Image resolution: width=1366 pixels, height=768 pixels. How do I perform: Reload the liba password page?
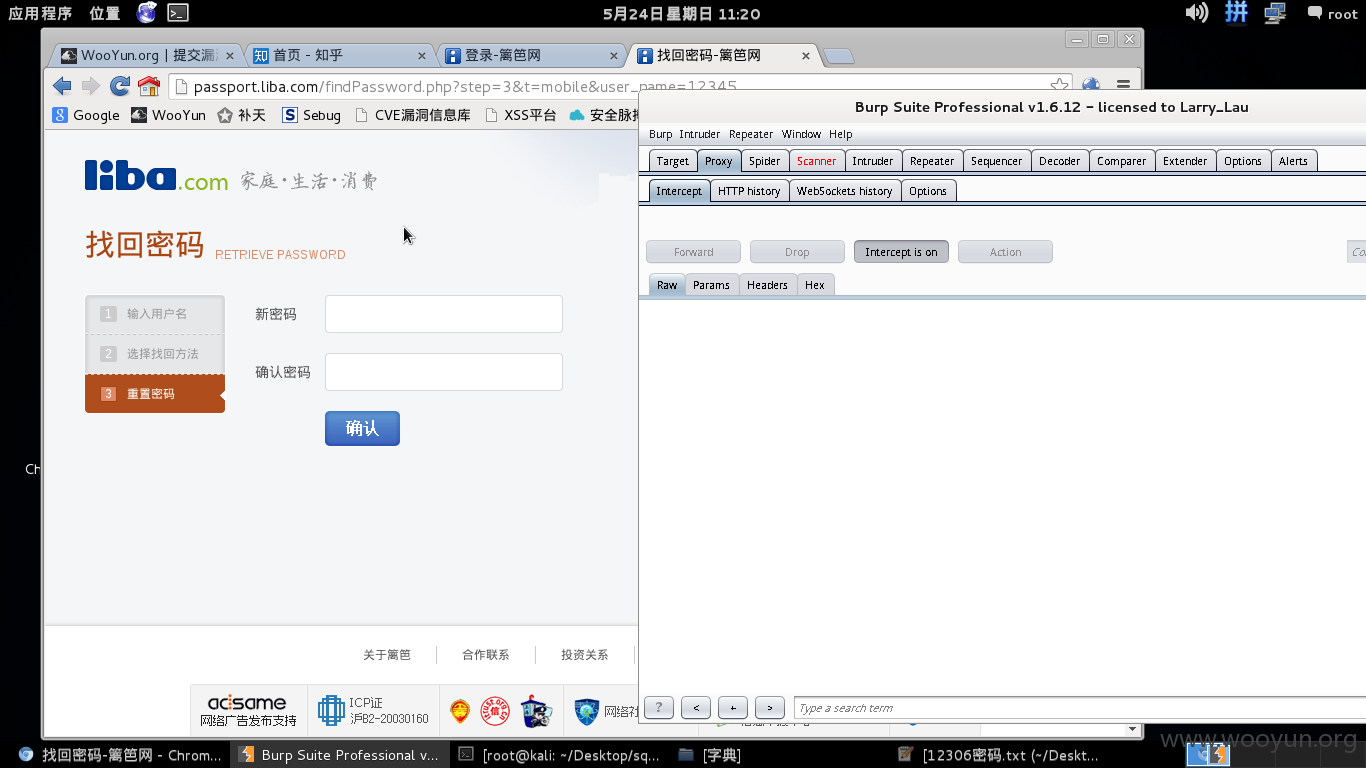(120, 86)
